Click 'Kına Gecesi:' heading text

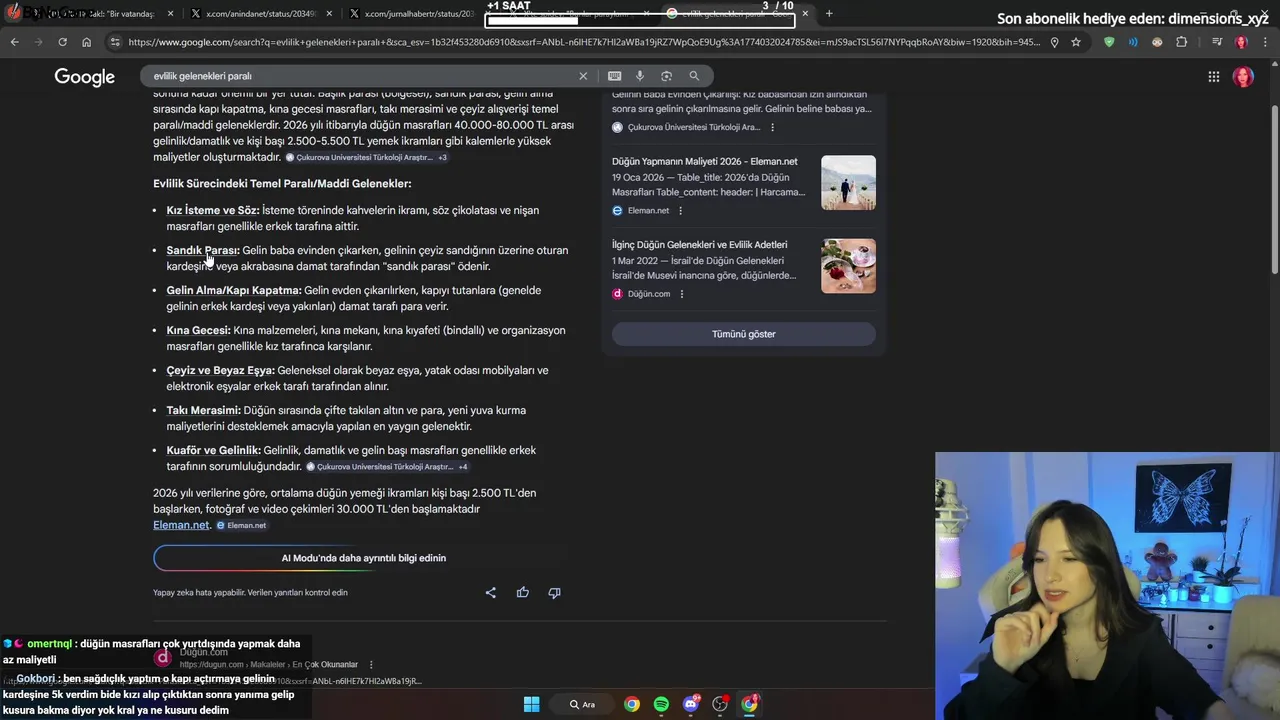(198, 330)
